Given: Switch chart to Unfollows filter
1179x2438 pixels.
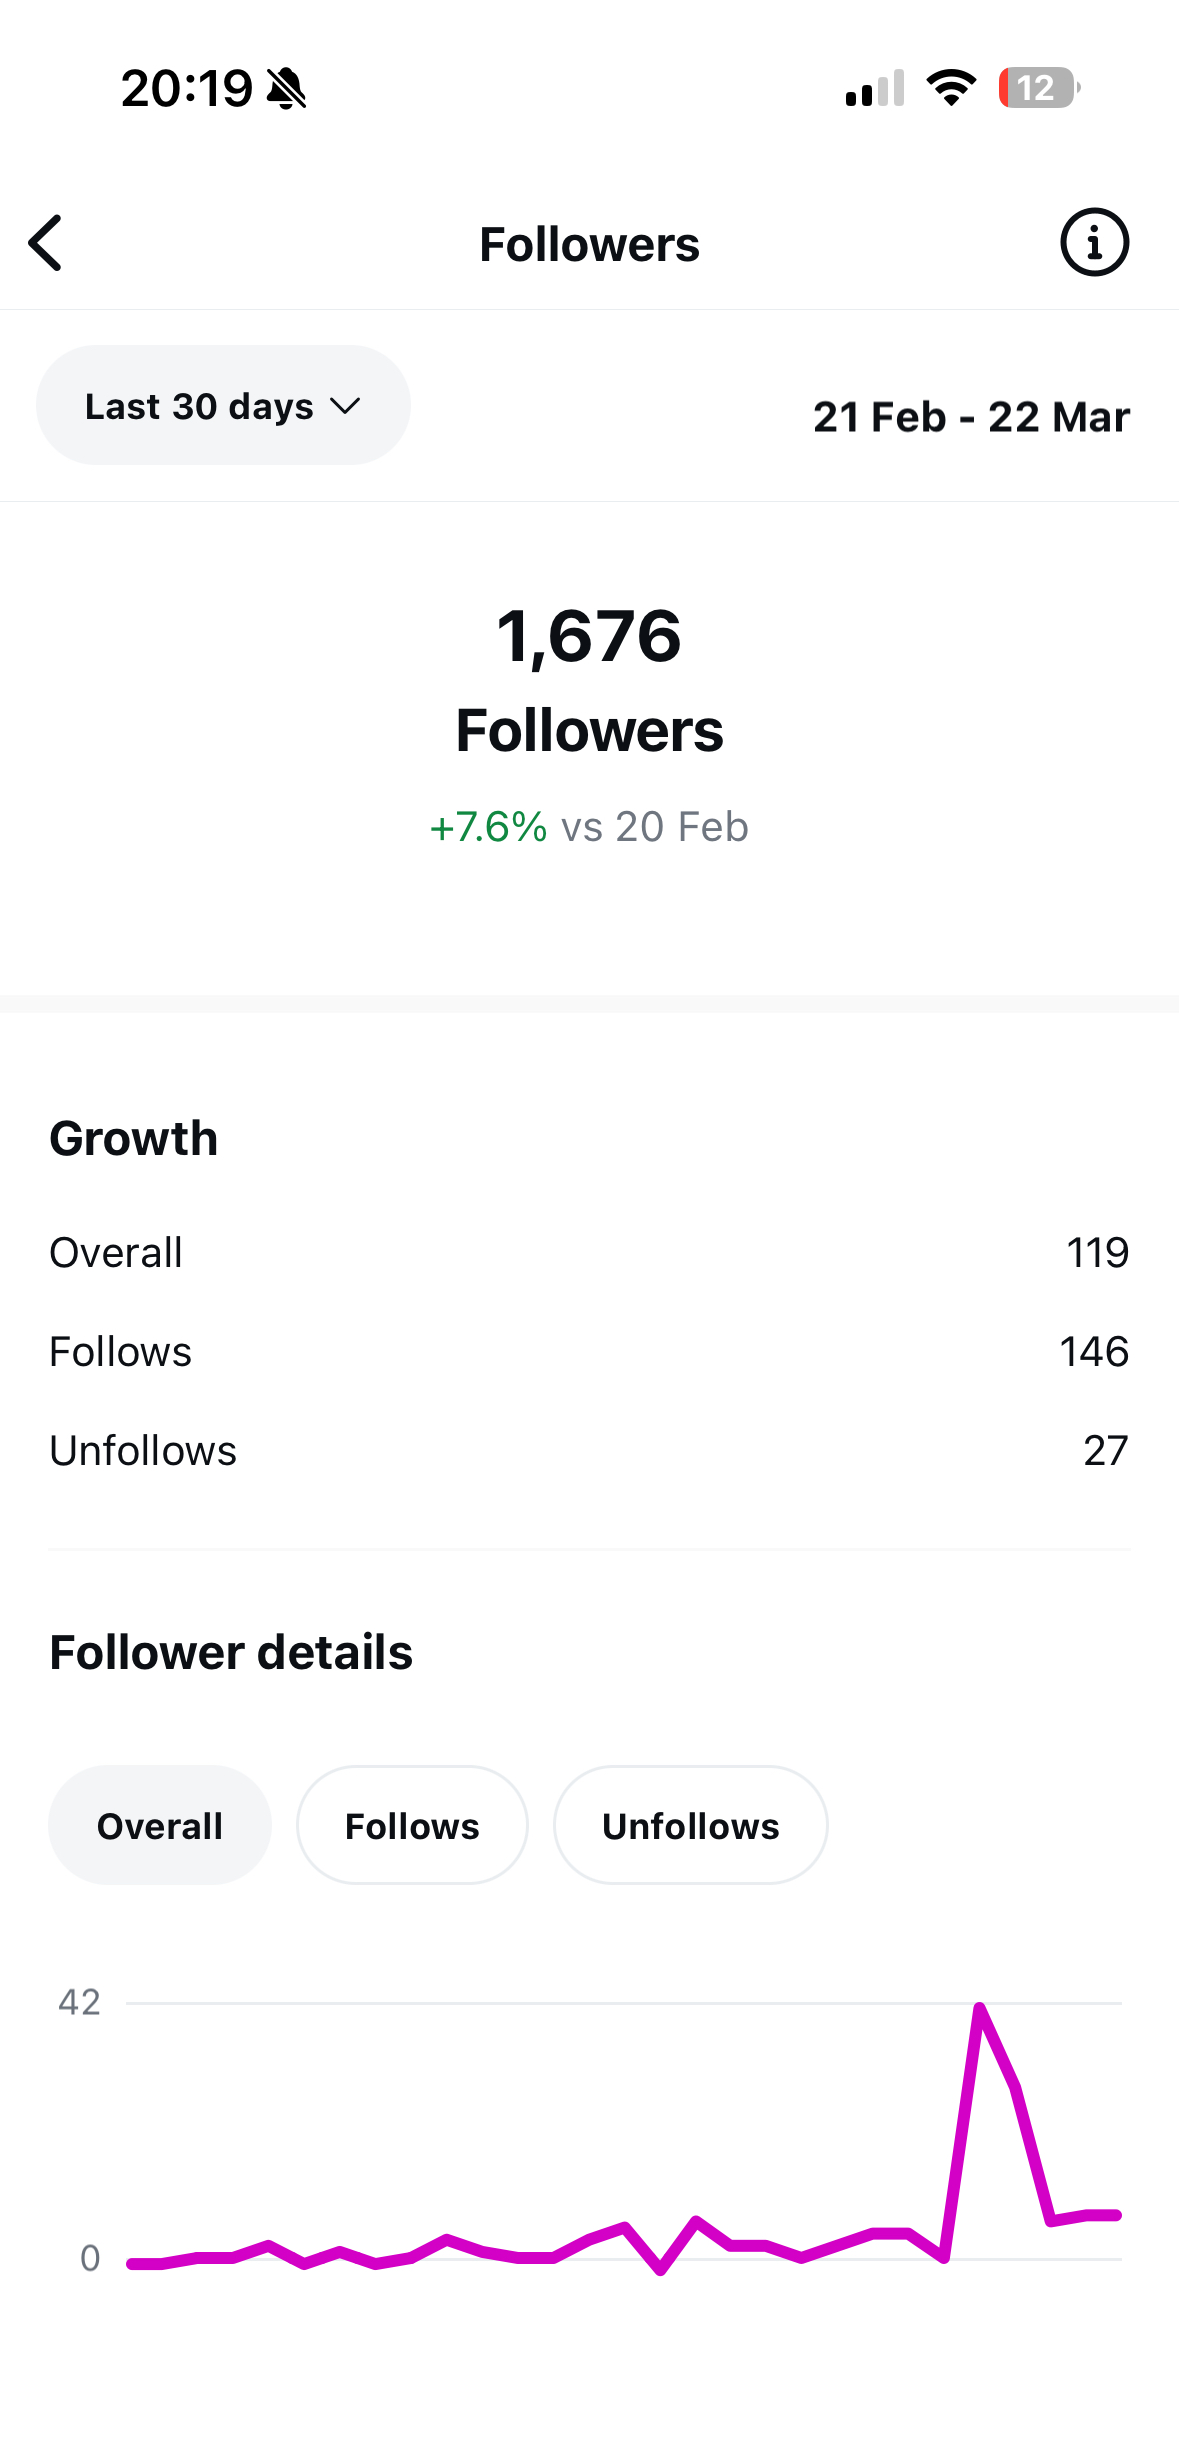Looking at the screenshot, I should tap(690, 1826).
